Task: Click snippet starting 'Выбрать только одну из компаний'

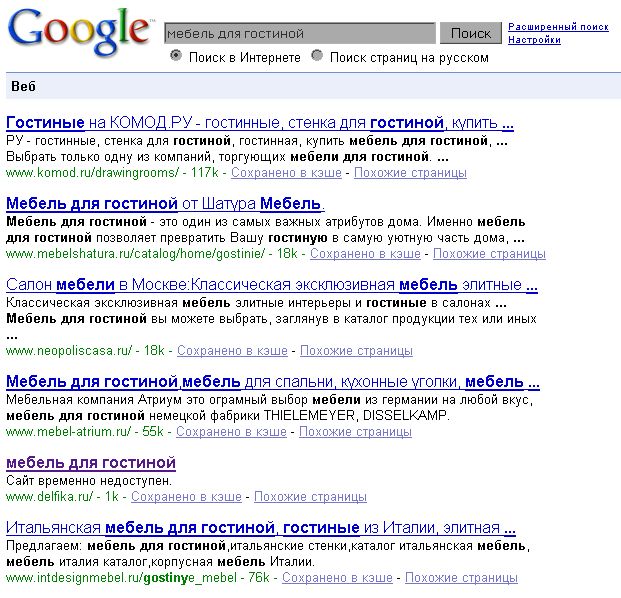Action: (227, 157)
